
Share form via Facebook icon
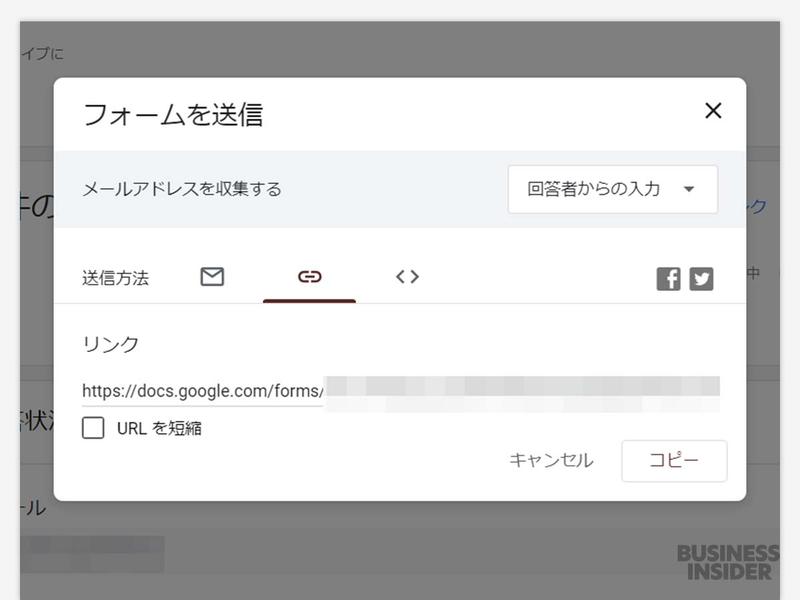pyautogui.click(x=668, y=279)
